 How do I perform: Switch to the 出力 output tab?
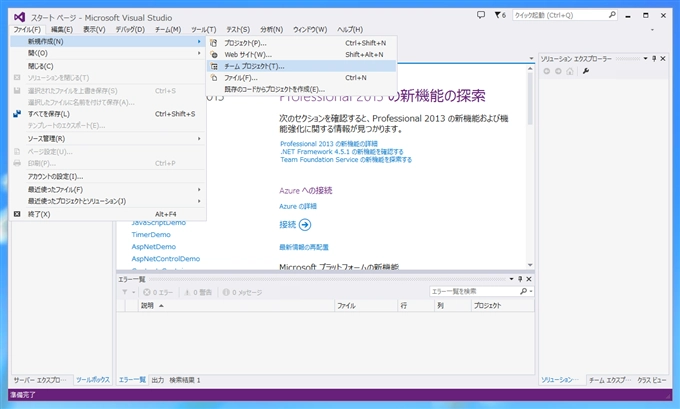[x=158, y=380]
